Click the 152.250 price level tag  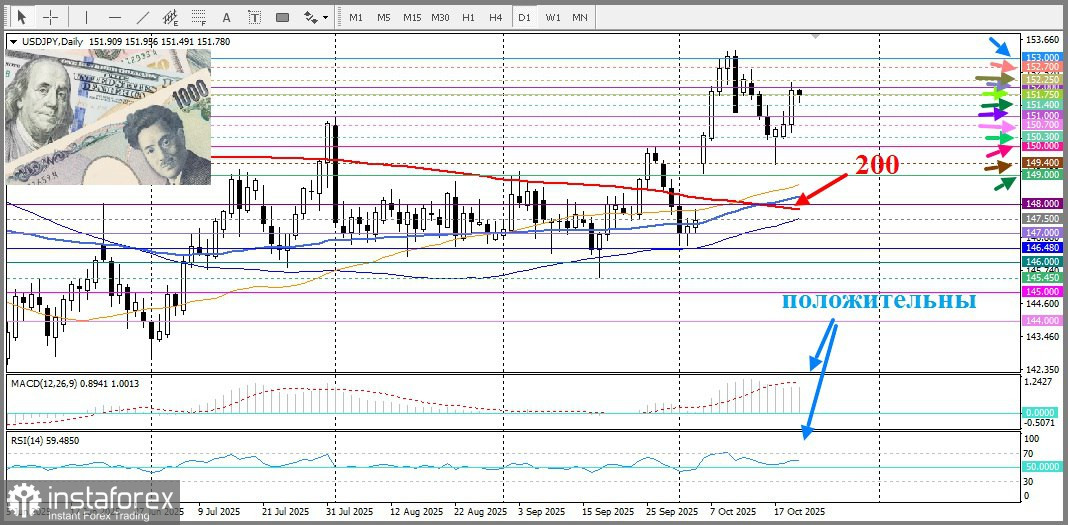[x=1041, y=80]
